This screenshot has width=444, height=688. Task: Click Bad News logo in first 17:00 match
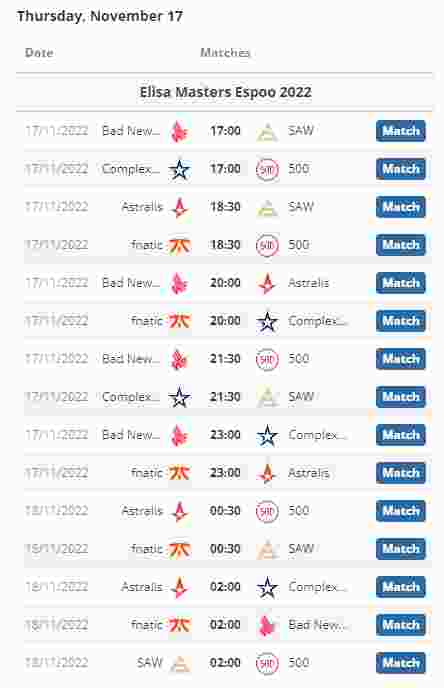tap(180, 131)
